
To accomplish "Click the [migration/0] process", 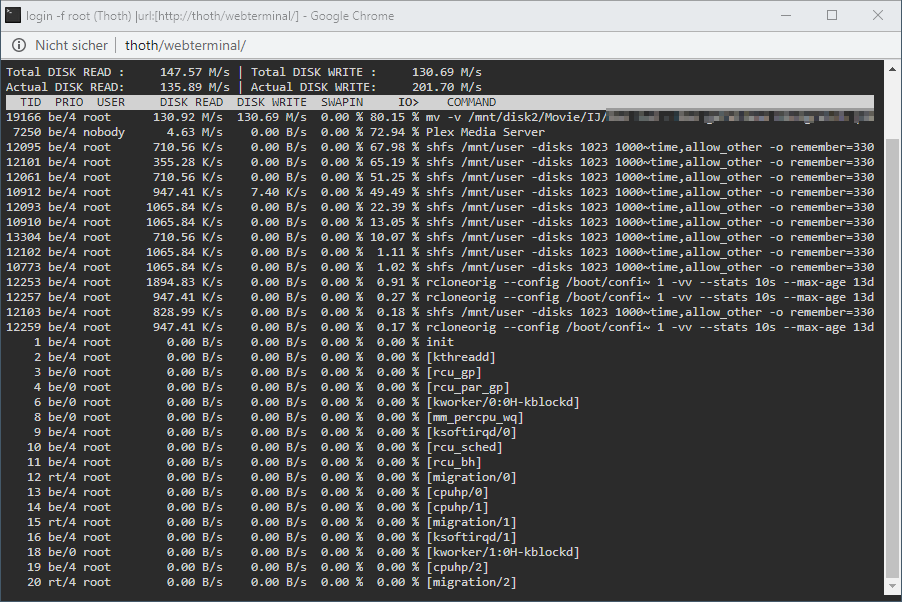I will click(471, 477).
